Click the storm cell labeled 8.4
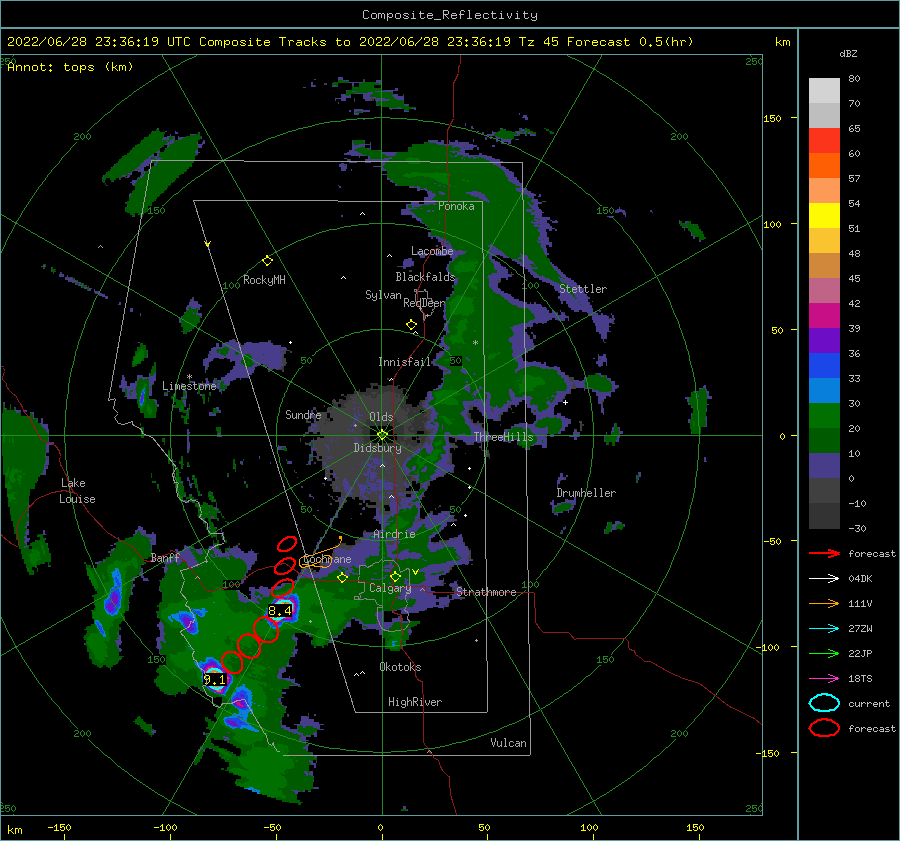Image resolution: width=900 pixels, height=841 pixels. [x=280, y=611]
